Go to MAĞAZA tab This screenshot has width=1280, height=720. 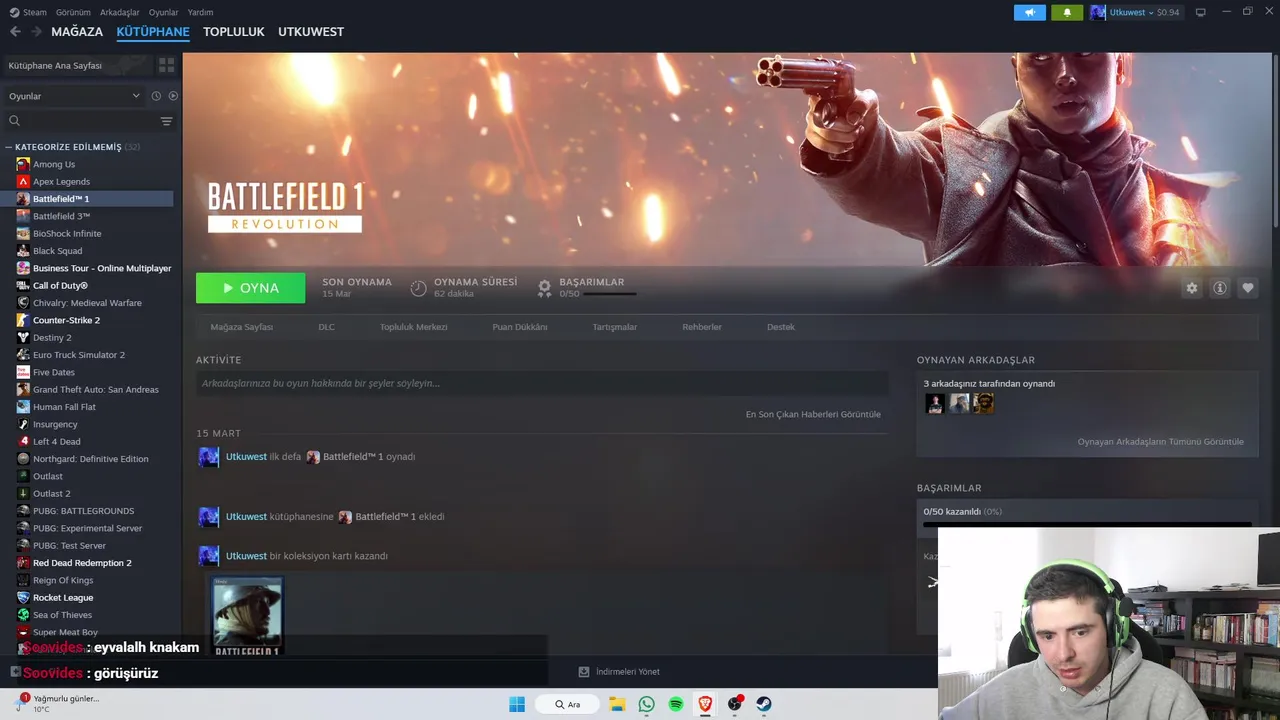(x=77, y=32)
